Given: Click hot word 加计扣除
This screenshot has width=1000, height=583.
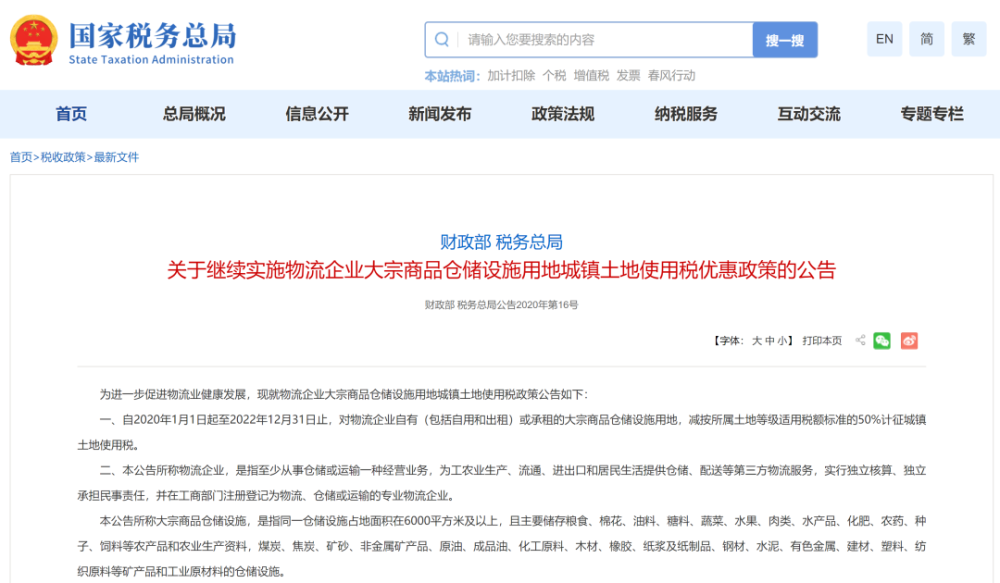Looking at the screenshot, I should pyautogui.click(x=511, y=76).
